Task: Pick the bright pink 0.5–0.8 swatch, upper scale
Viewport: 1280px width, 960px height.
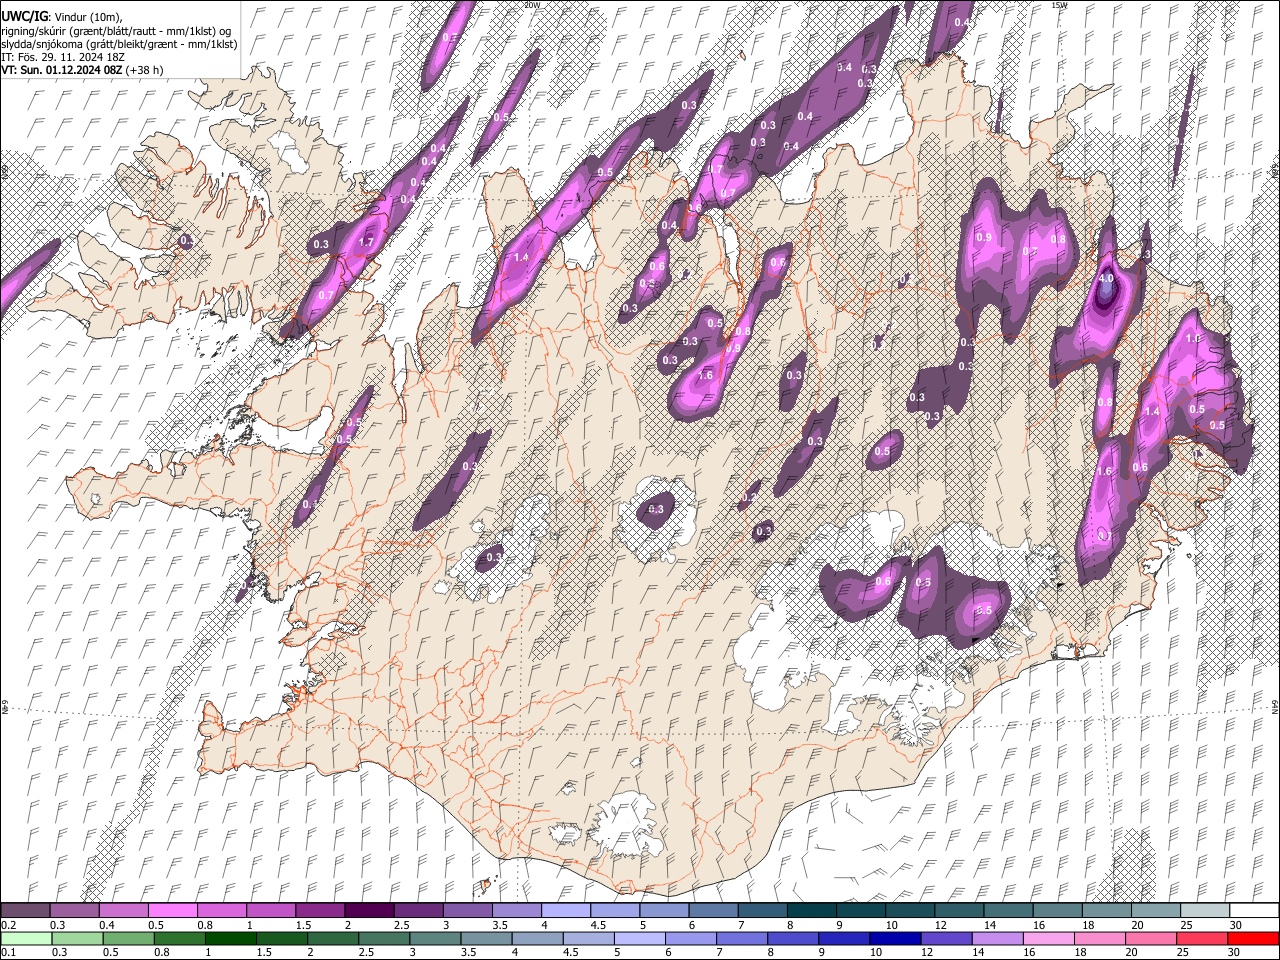Action: click(172, 911)
